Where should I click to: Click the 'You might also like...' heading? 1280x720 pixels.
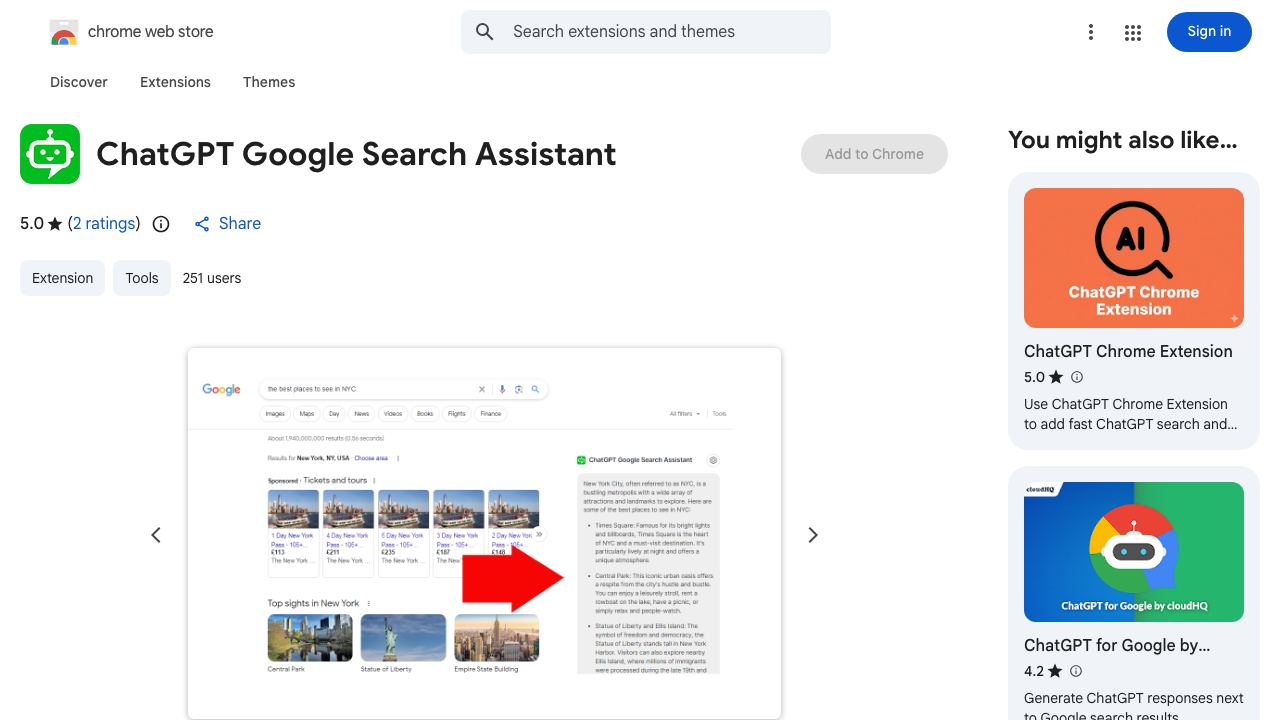1122,140
